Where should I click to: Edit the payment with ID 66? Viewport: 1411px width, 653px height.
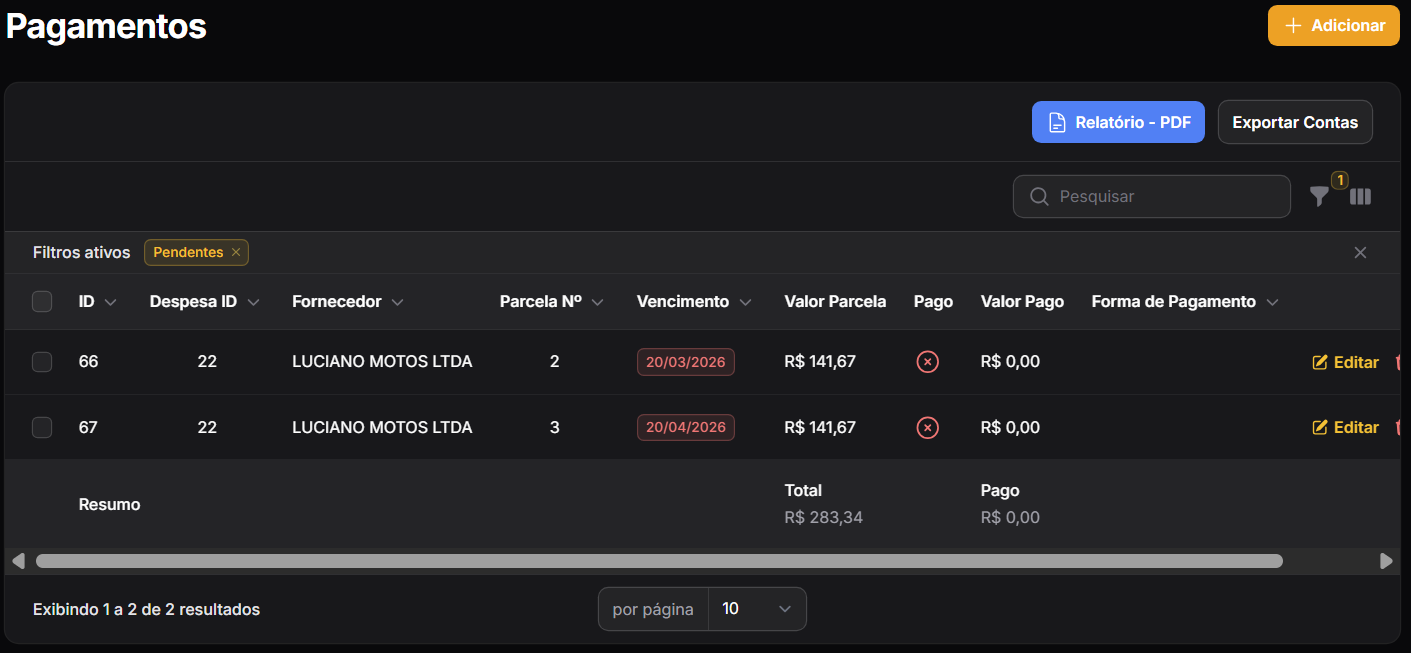(1345, 362)
